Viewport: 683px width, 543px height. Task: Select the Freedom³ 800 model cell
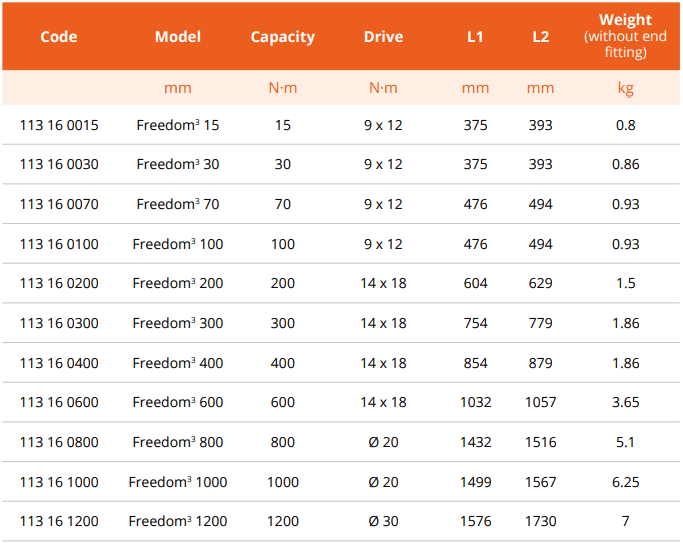pos(178,442)
